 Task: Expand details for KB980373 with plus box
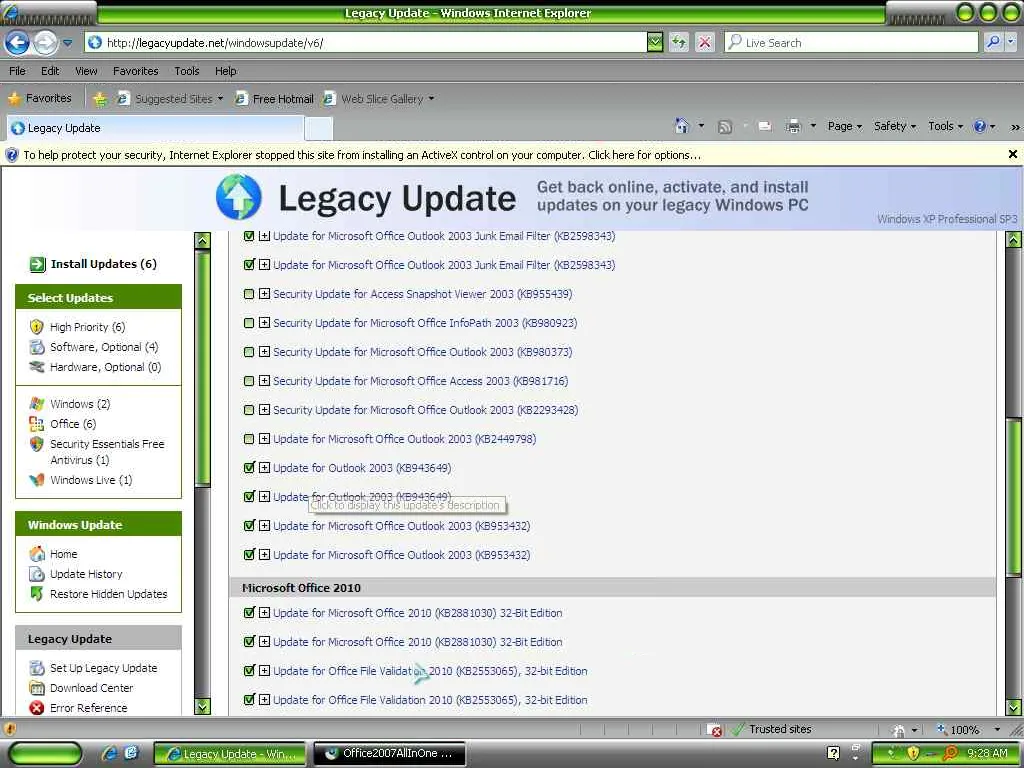coord(264,352)
